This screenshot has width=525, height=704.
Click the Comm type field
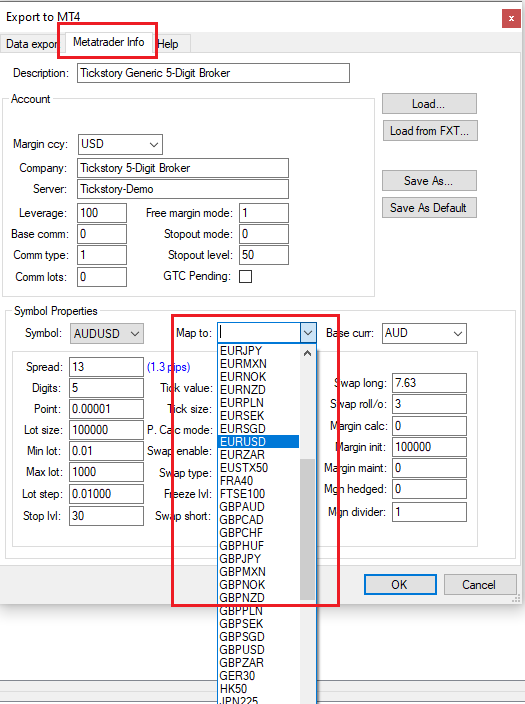tap(102, 255)
